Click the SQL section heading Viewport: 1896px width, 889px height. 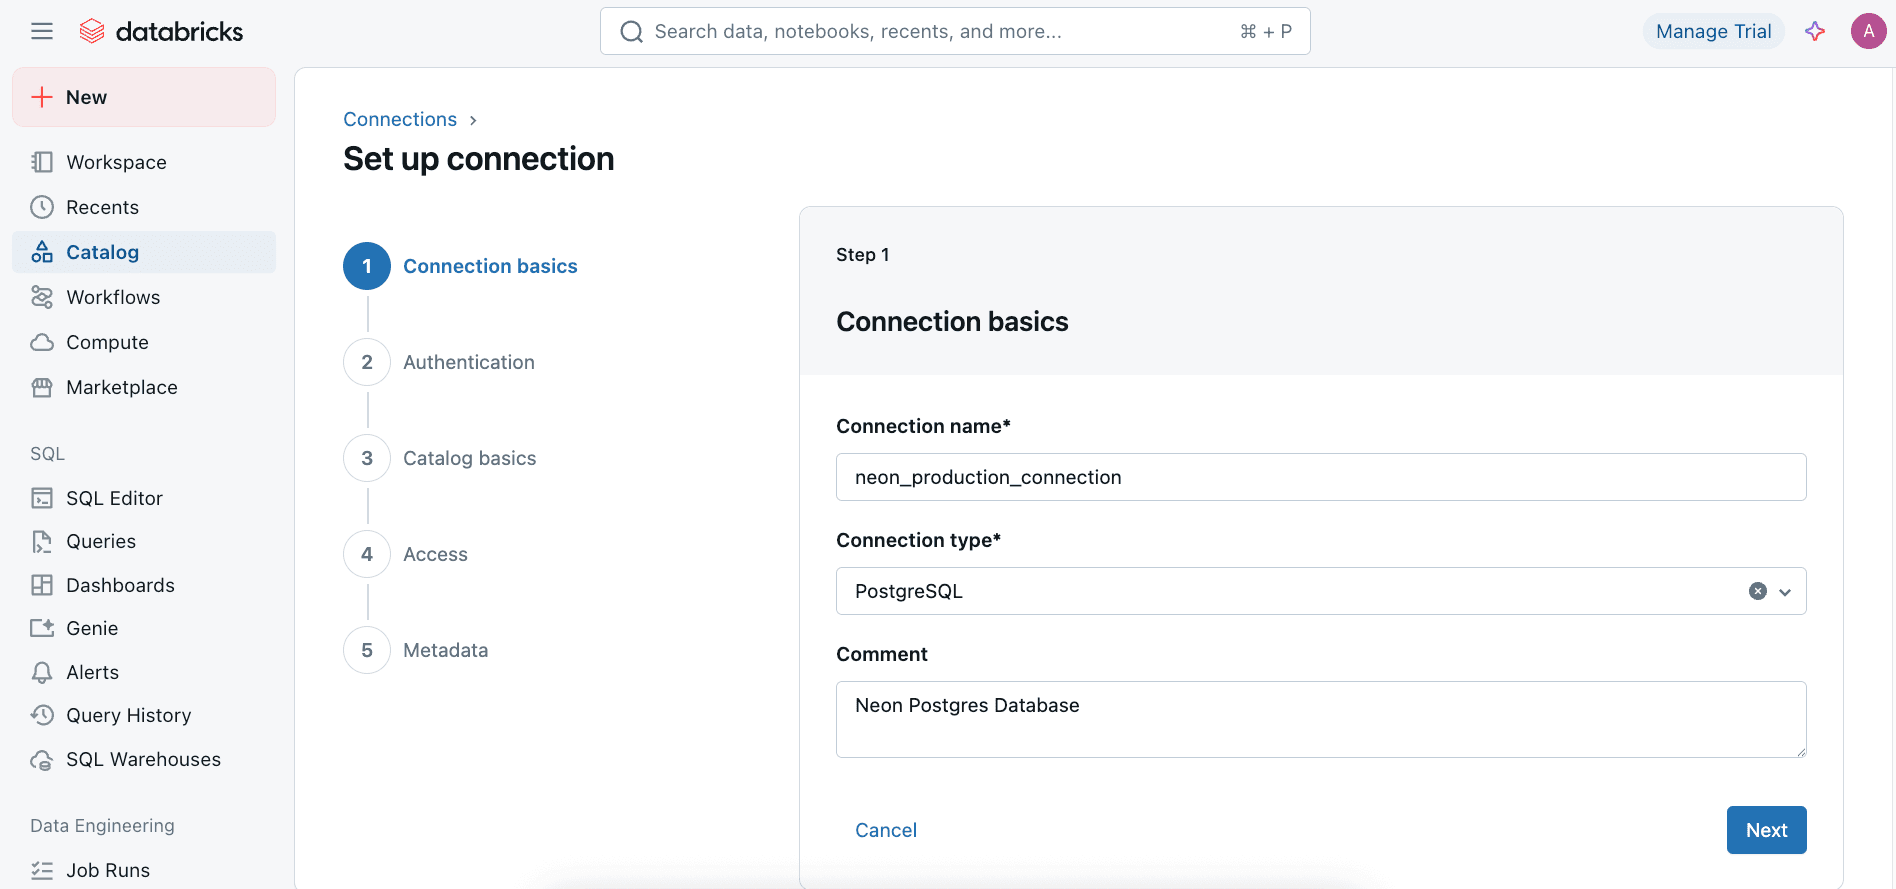pyautogui.click(x=47, y=453)
